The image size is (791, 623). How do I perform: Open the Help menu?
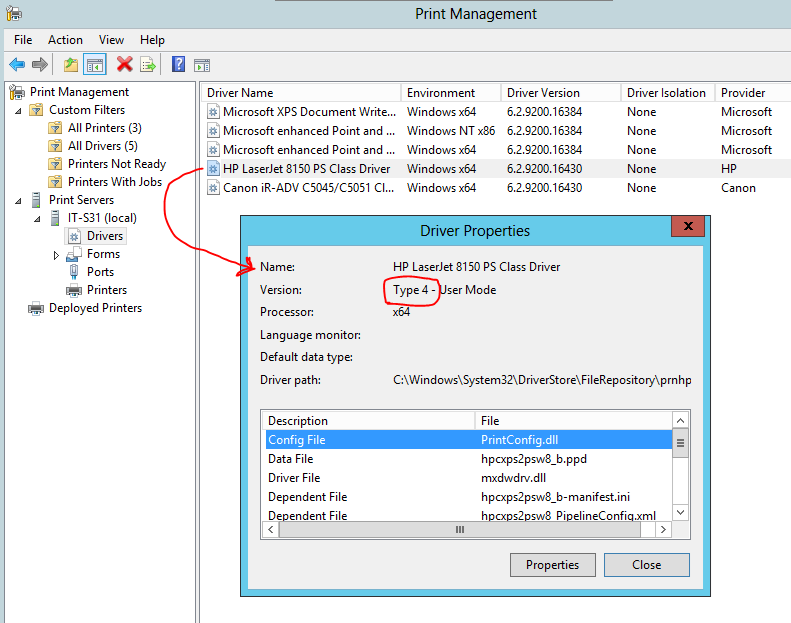pyautogui.click(x=152, y=40)
